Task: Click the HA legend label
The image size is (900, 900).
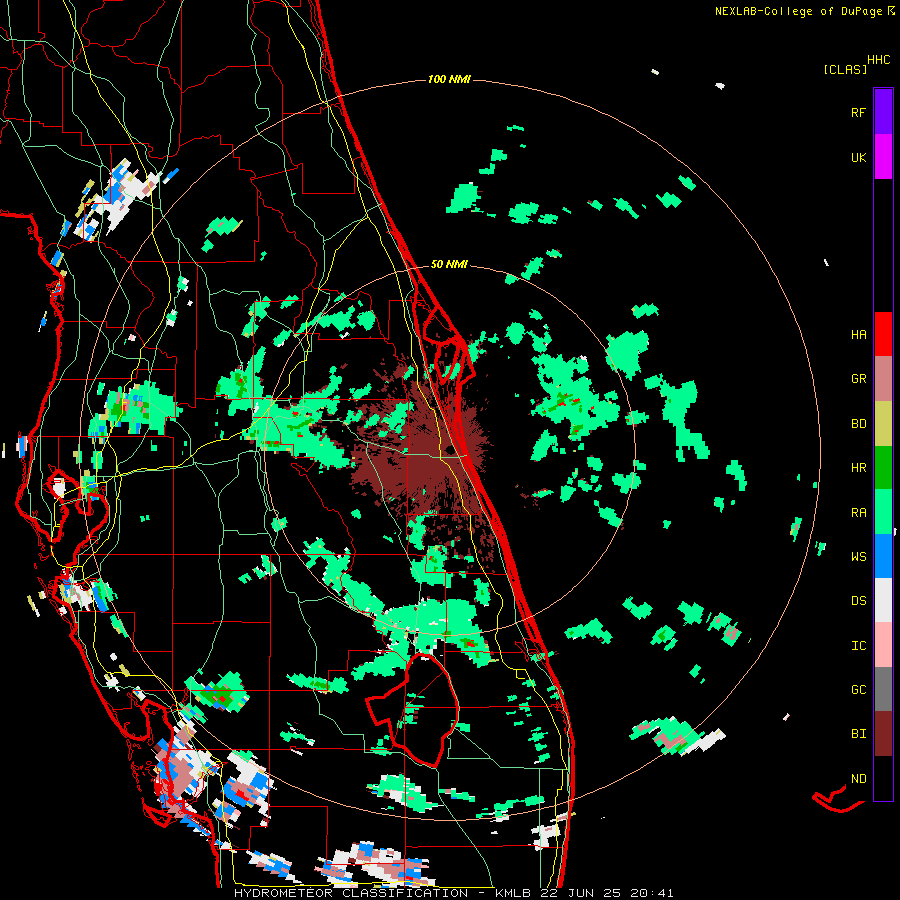Action: point(858,334)
